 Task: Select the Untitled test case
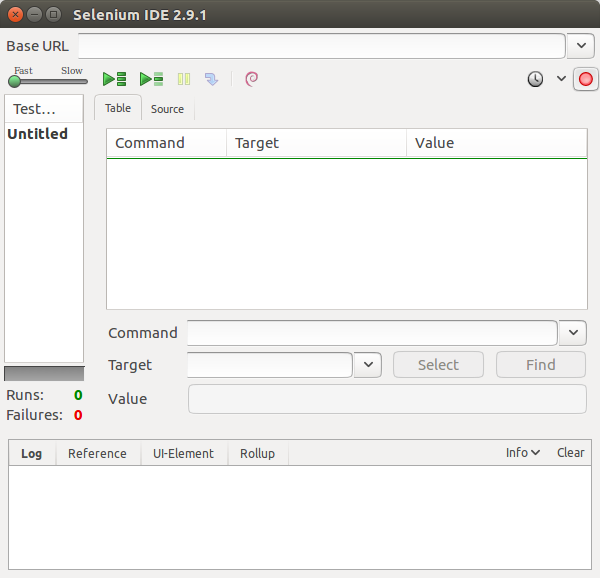(x=44, y=134)
